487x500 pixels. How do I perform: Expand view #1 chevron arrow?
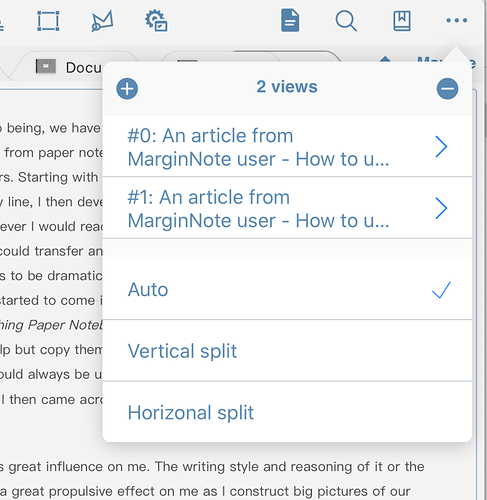click(x=441, y=208)
